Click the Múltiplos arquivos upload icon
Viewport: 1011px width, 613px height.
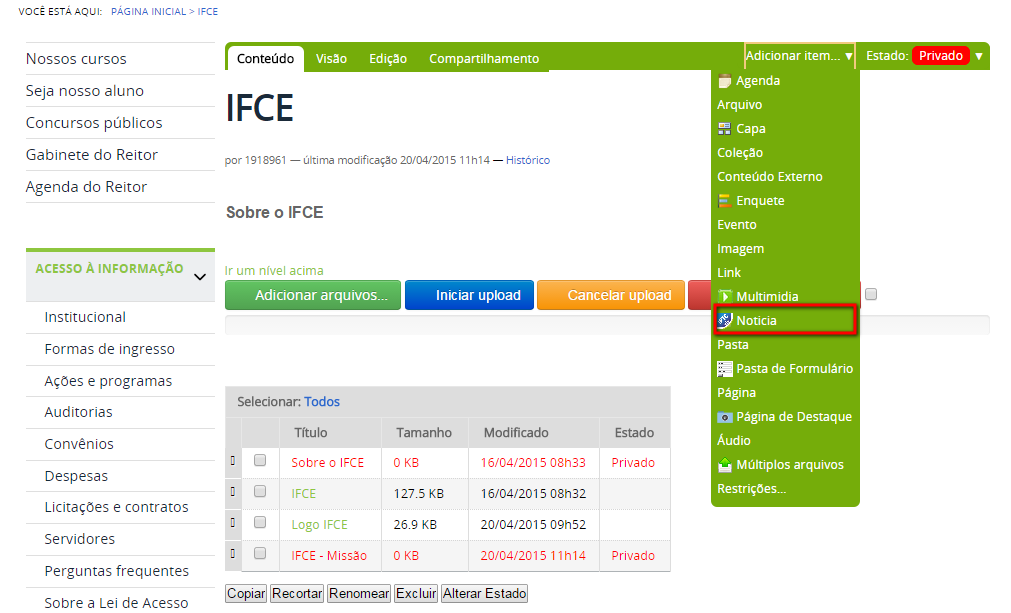click(725, 465)
